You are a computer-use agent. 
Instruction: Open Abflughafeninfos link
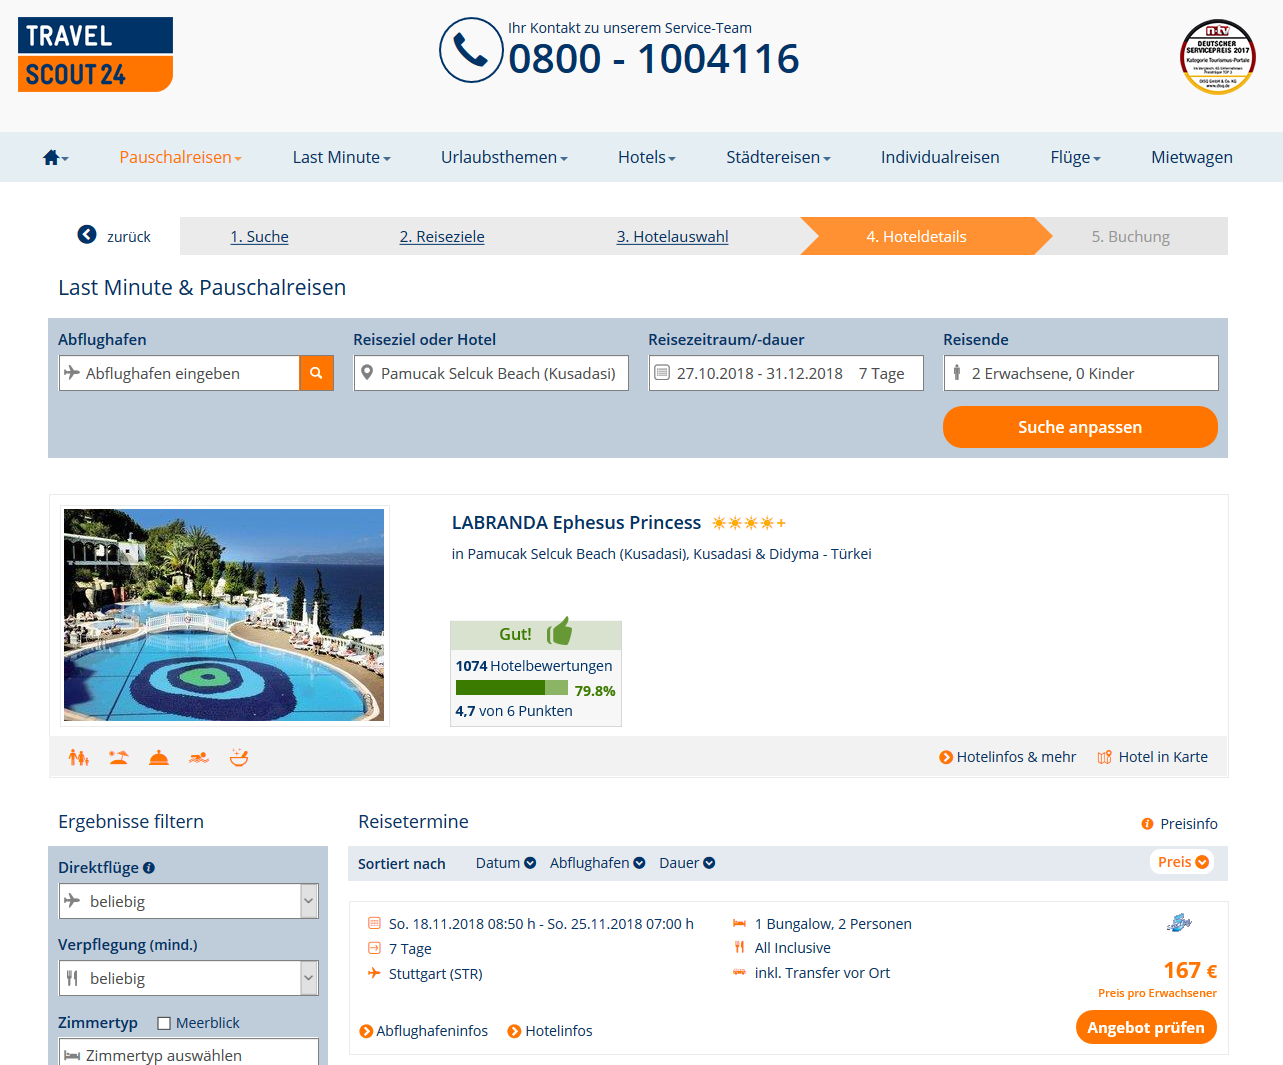424,1031
